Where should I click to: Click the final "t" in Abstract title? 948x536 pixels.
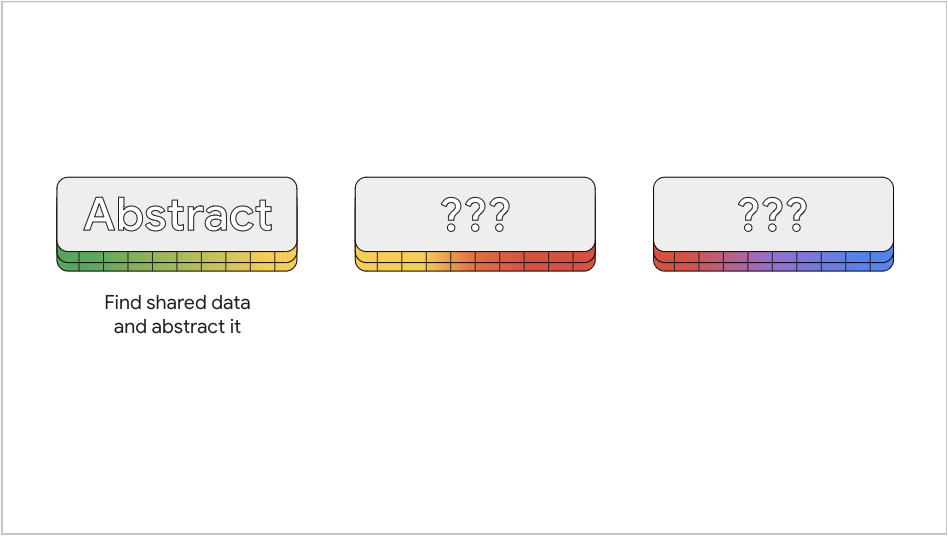pyautogui.click(x=263, y=214)
